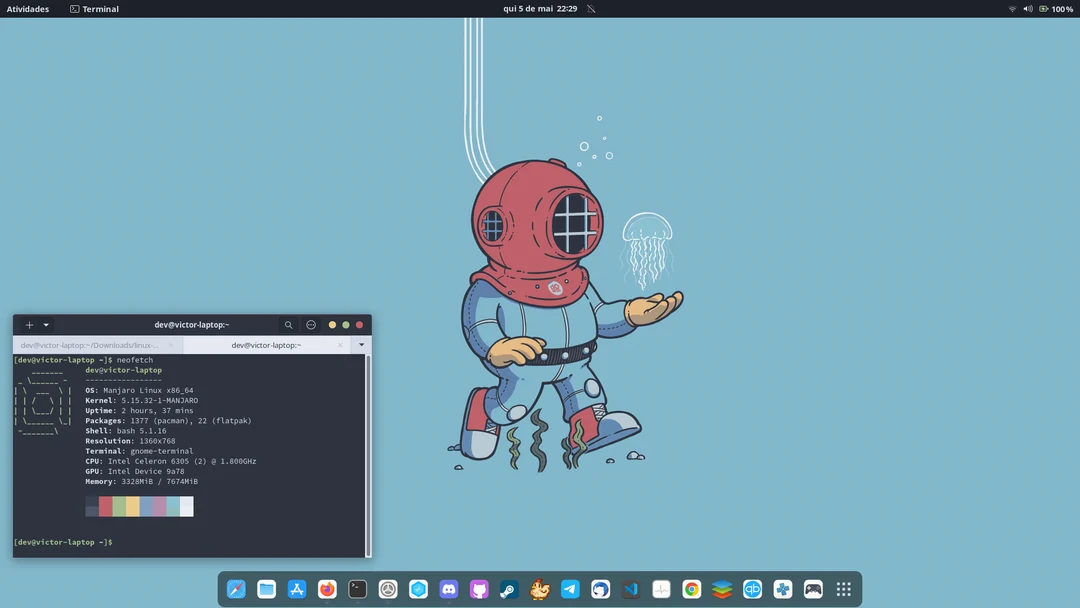Launch Discord from the dock

click(x=448, y=589)
